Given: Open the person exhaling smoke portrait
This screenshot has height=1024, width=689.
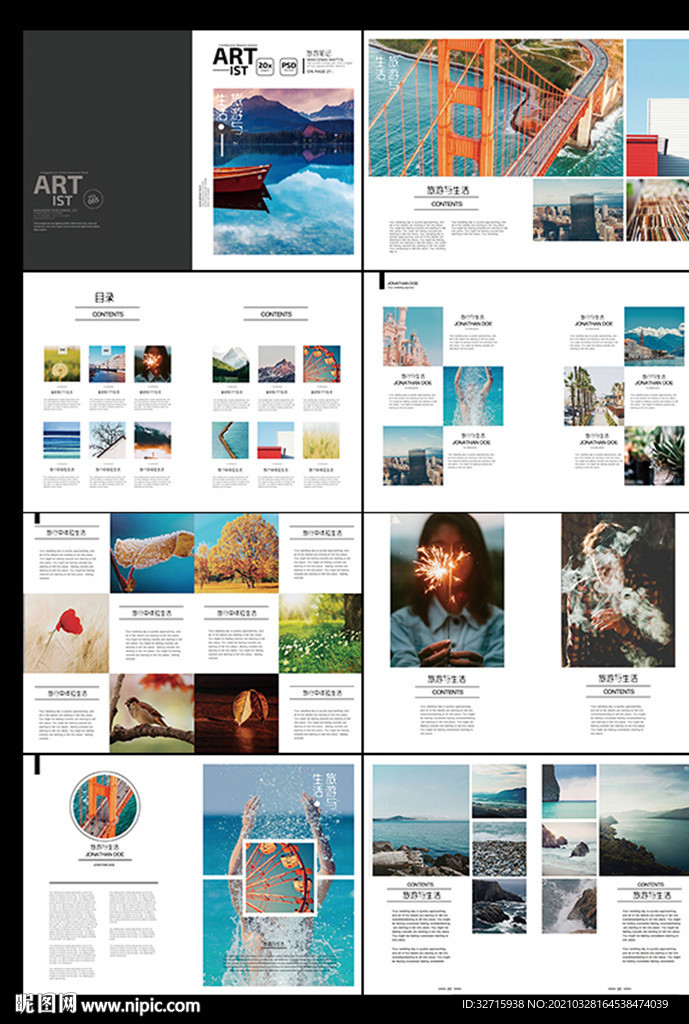Looking at the screenshot, I should (618, 590).
